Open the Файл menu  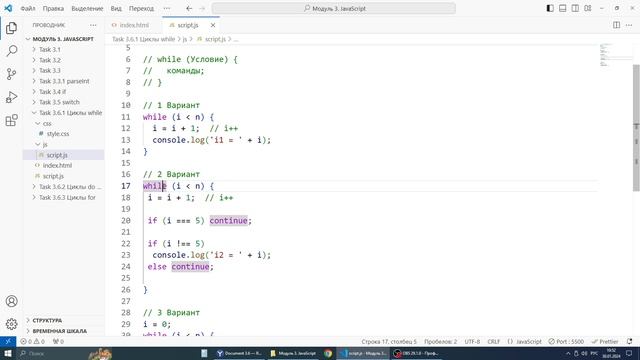[28, 8]
